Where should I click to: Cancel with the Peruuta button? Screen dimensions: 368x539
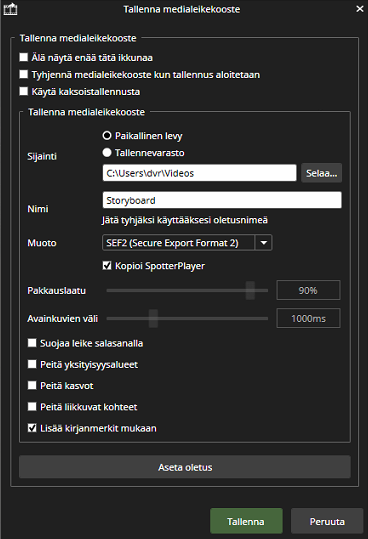[327, 521]
